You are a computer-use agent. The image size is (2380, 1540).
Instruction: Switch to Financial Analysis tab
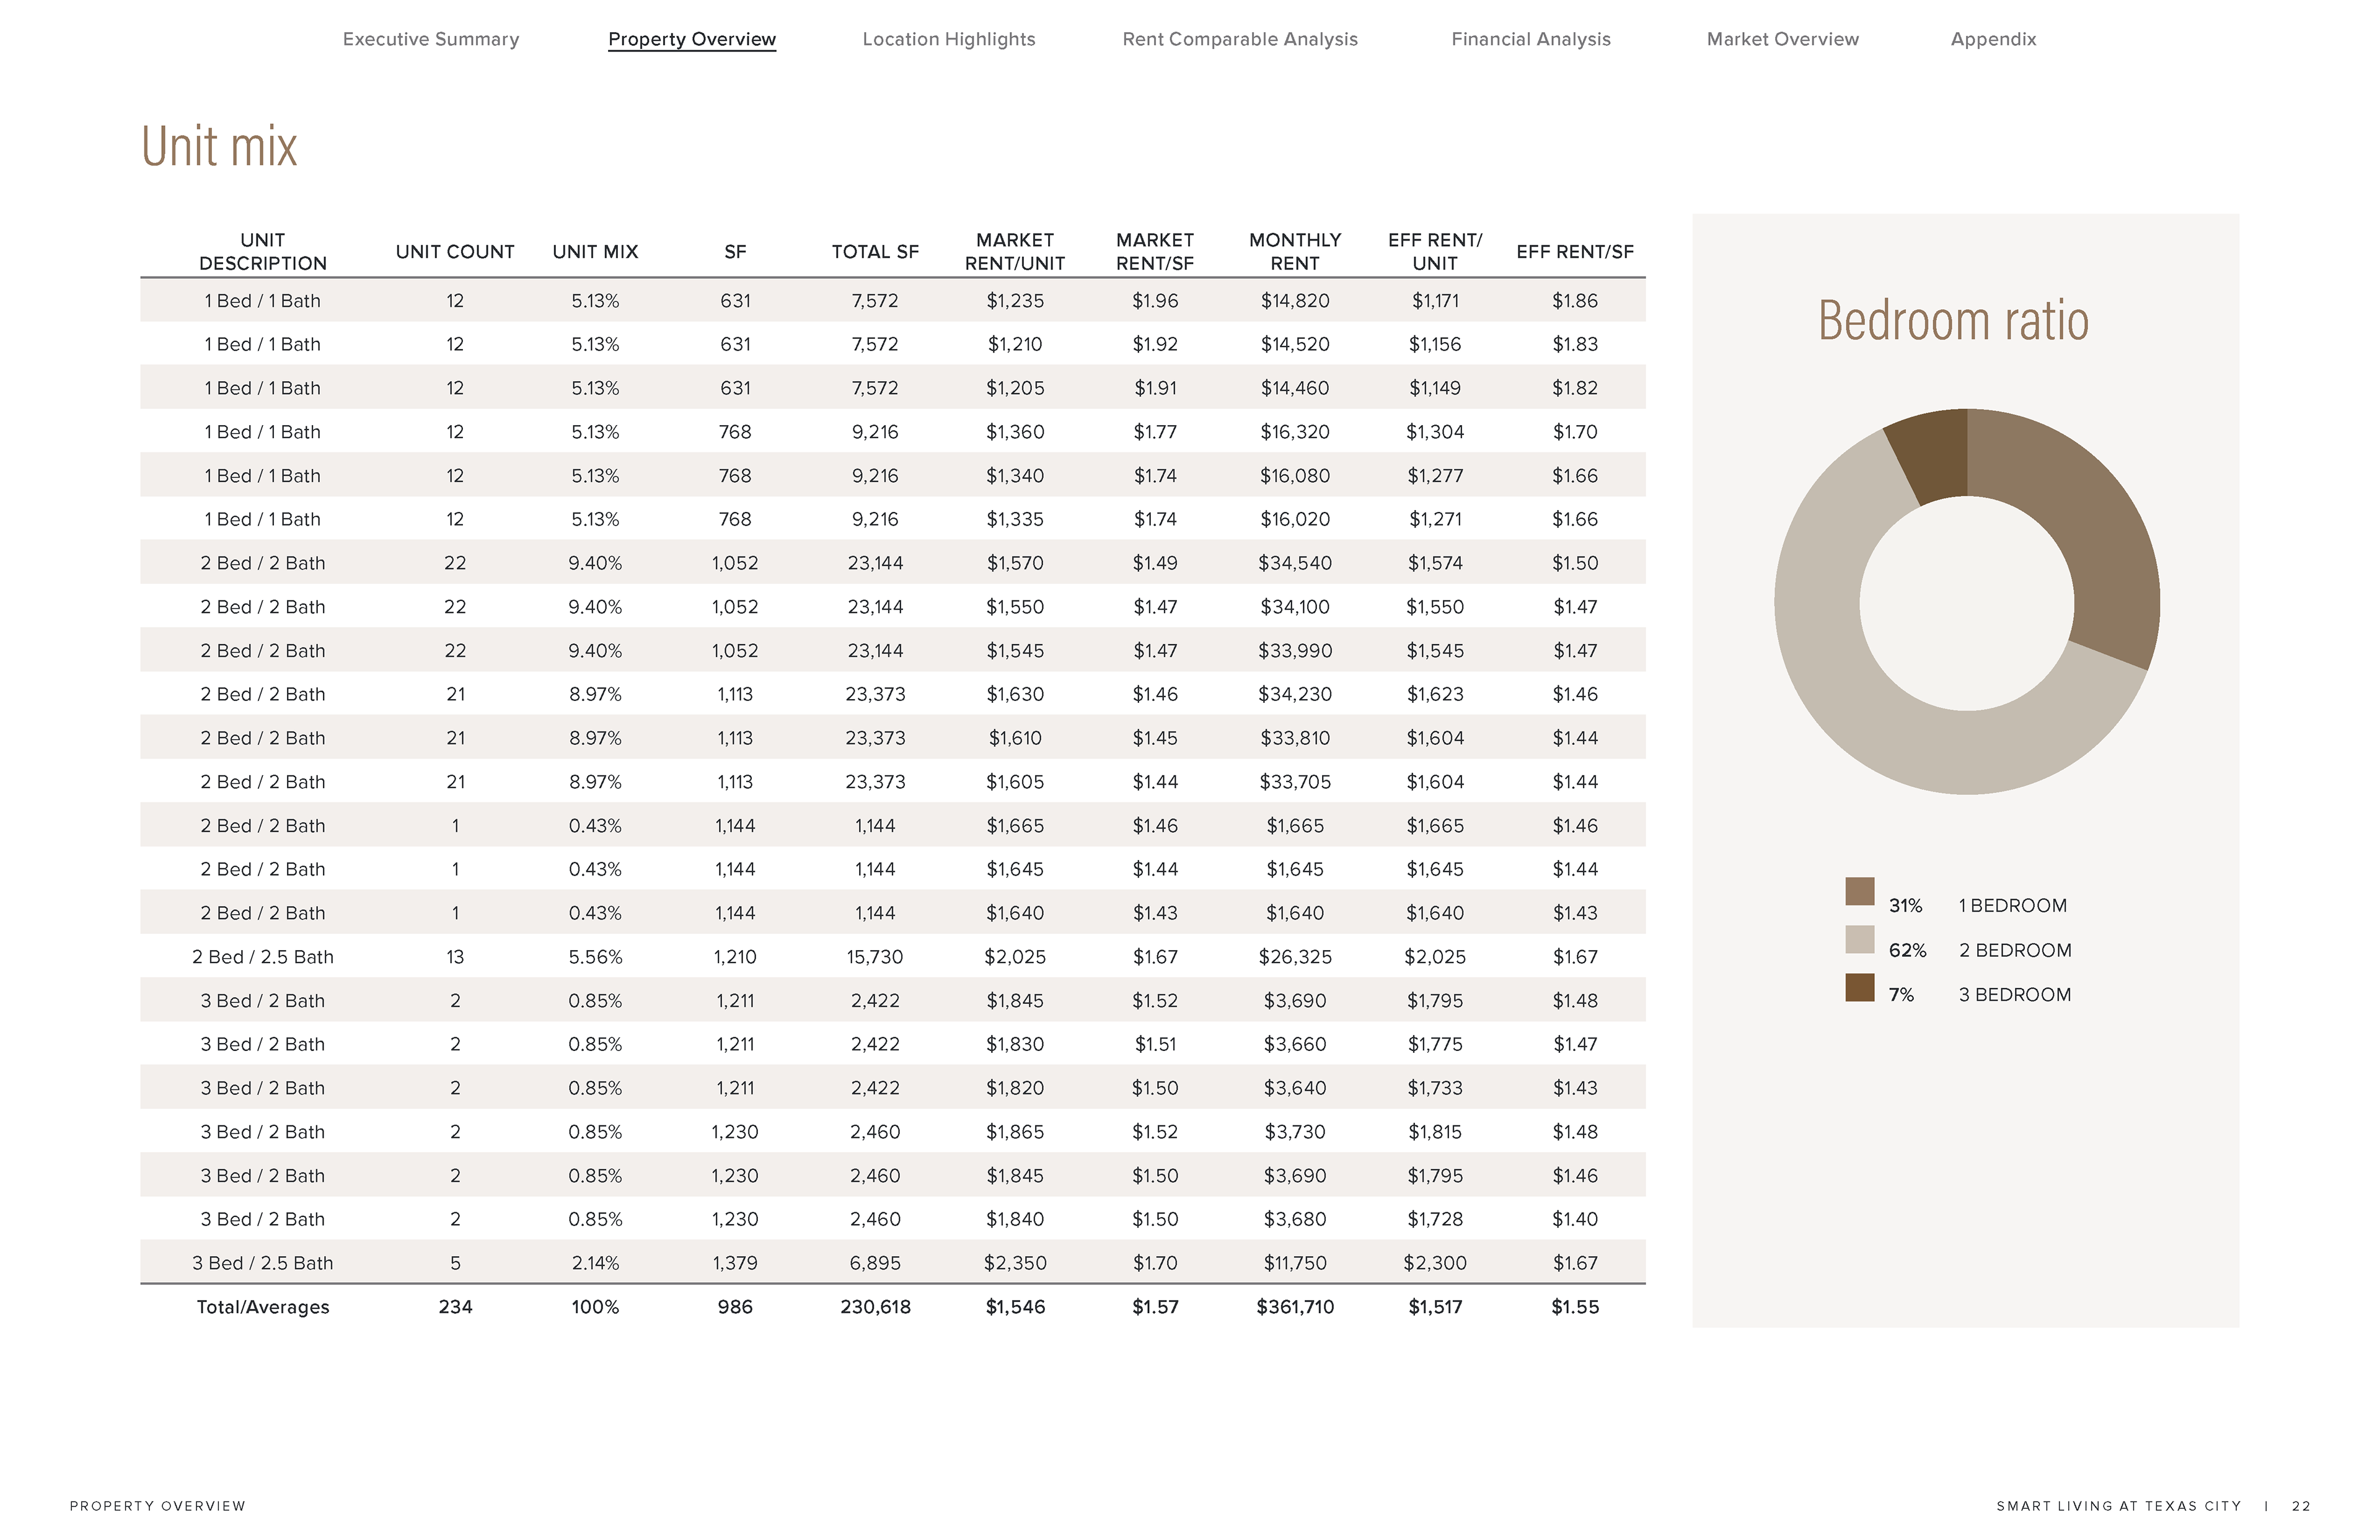pos(1530,39)
